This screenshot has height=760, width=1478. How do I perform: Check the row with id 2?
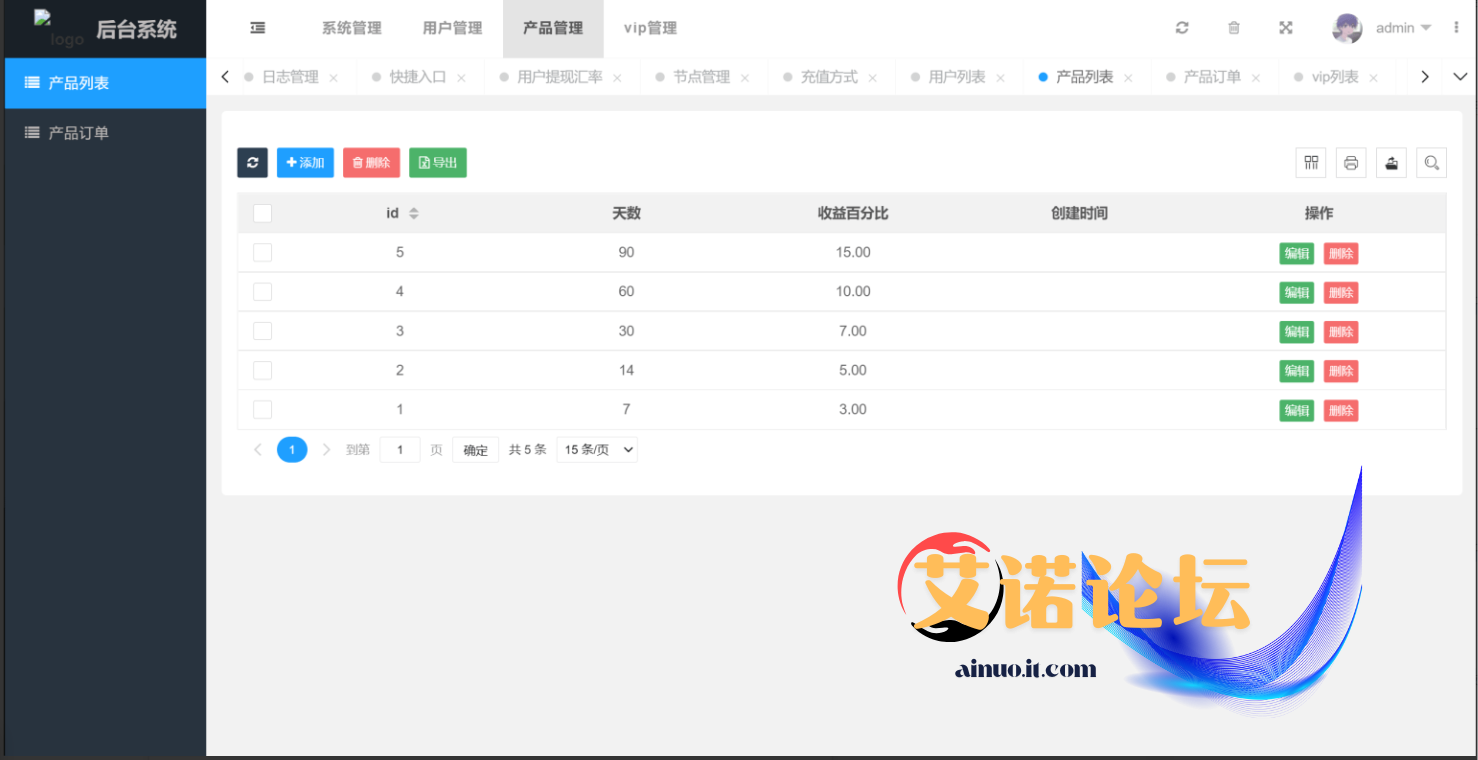(x=262, y=370)
